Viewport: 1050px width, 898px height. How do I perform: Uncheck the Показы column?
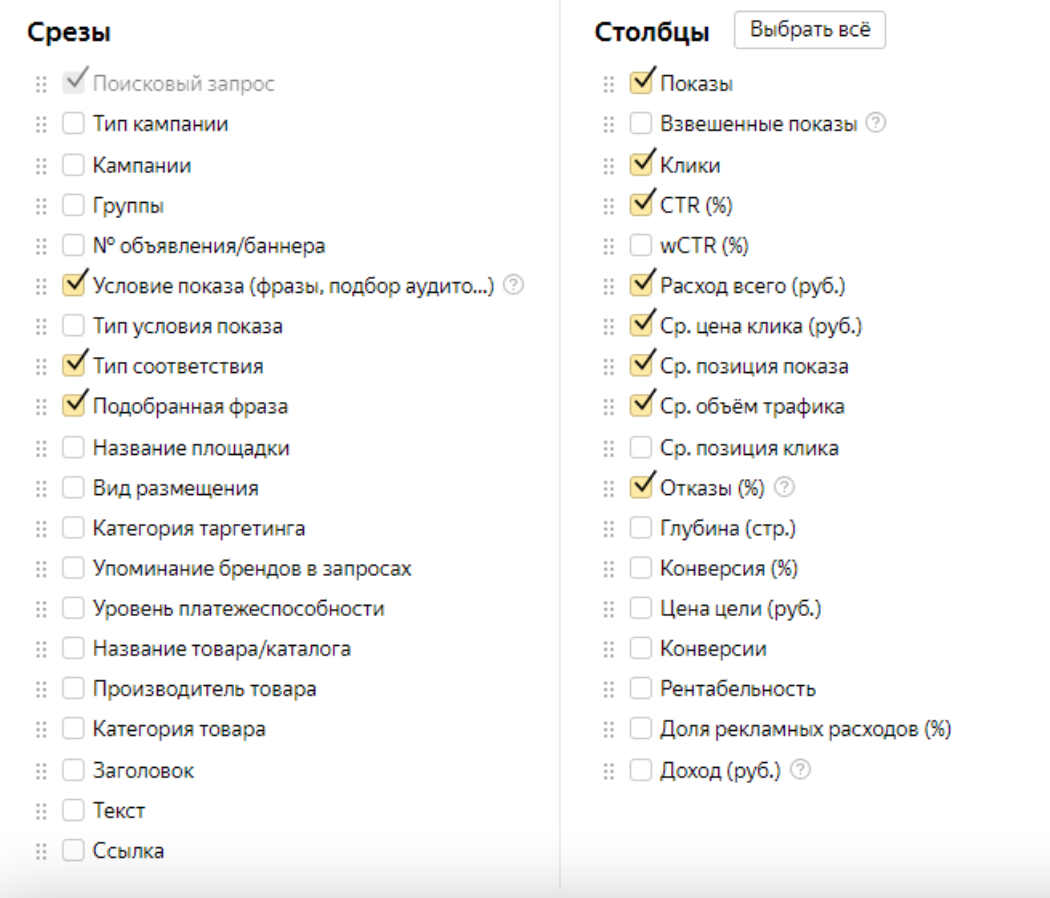641,83
